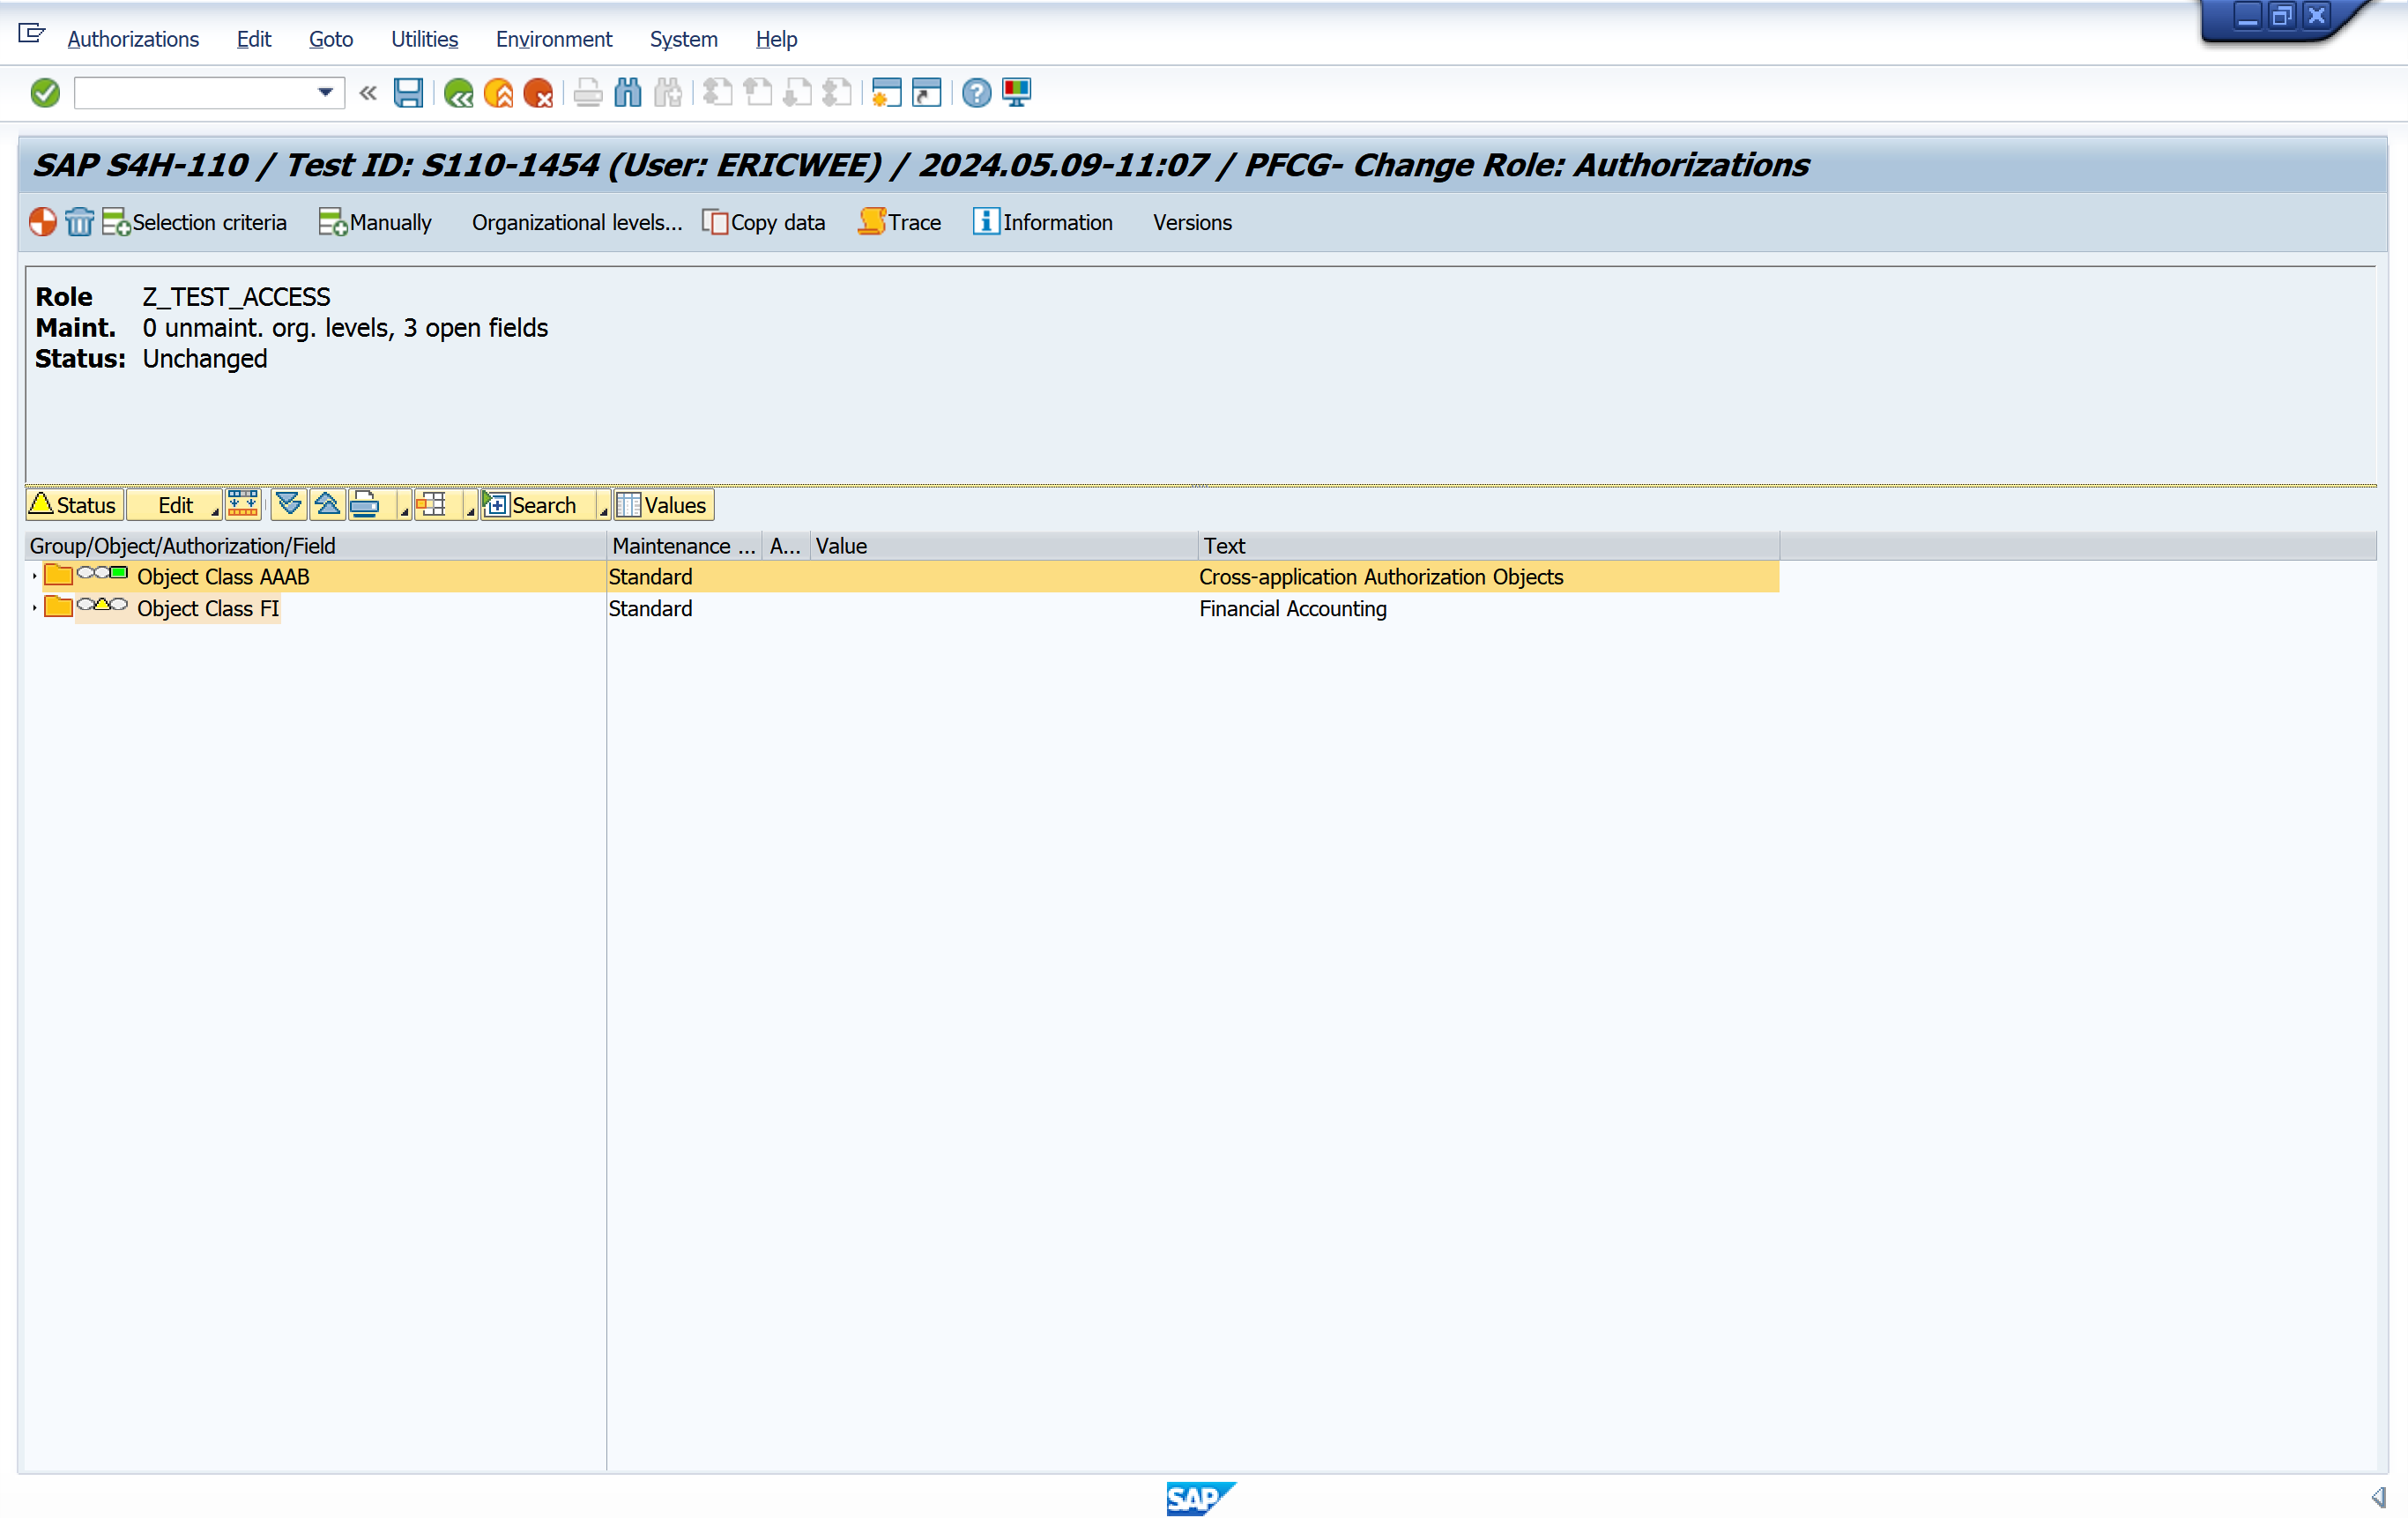Click the Save diskette icon
The image size is (2408, 1518).
click(408, 93)
